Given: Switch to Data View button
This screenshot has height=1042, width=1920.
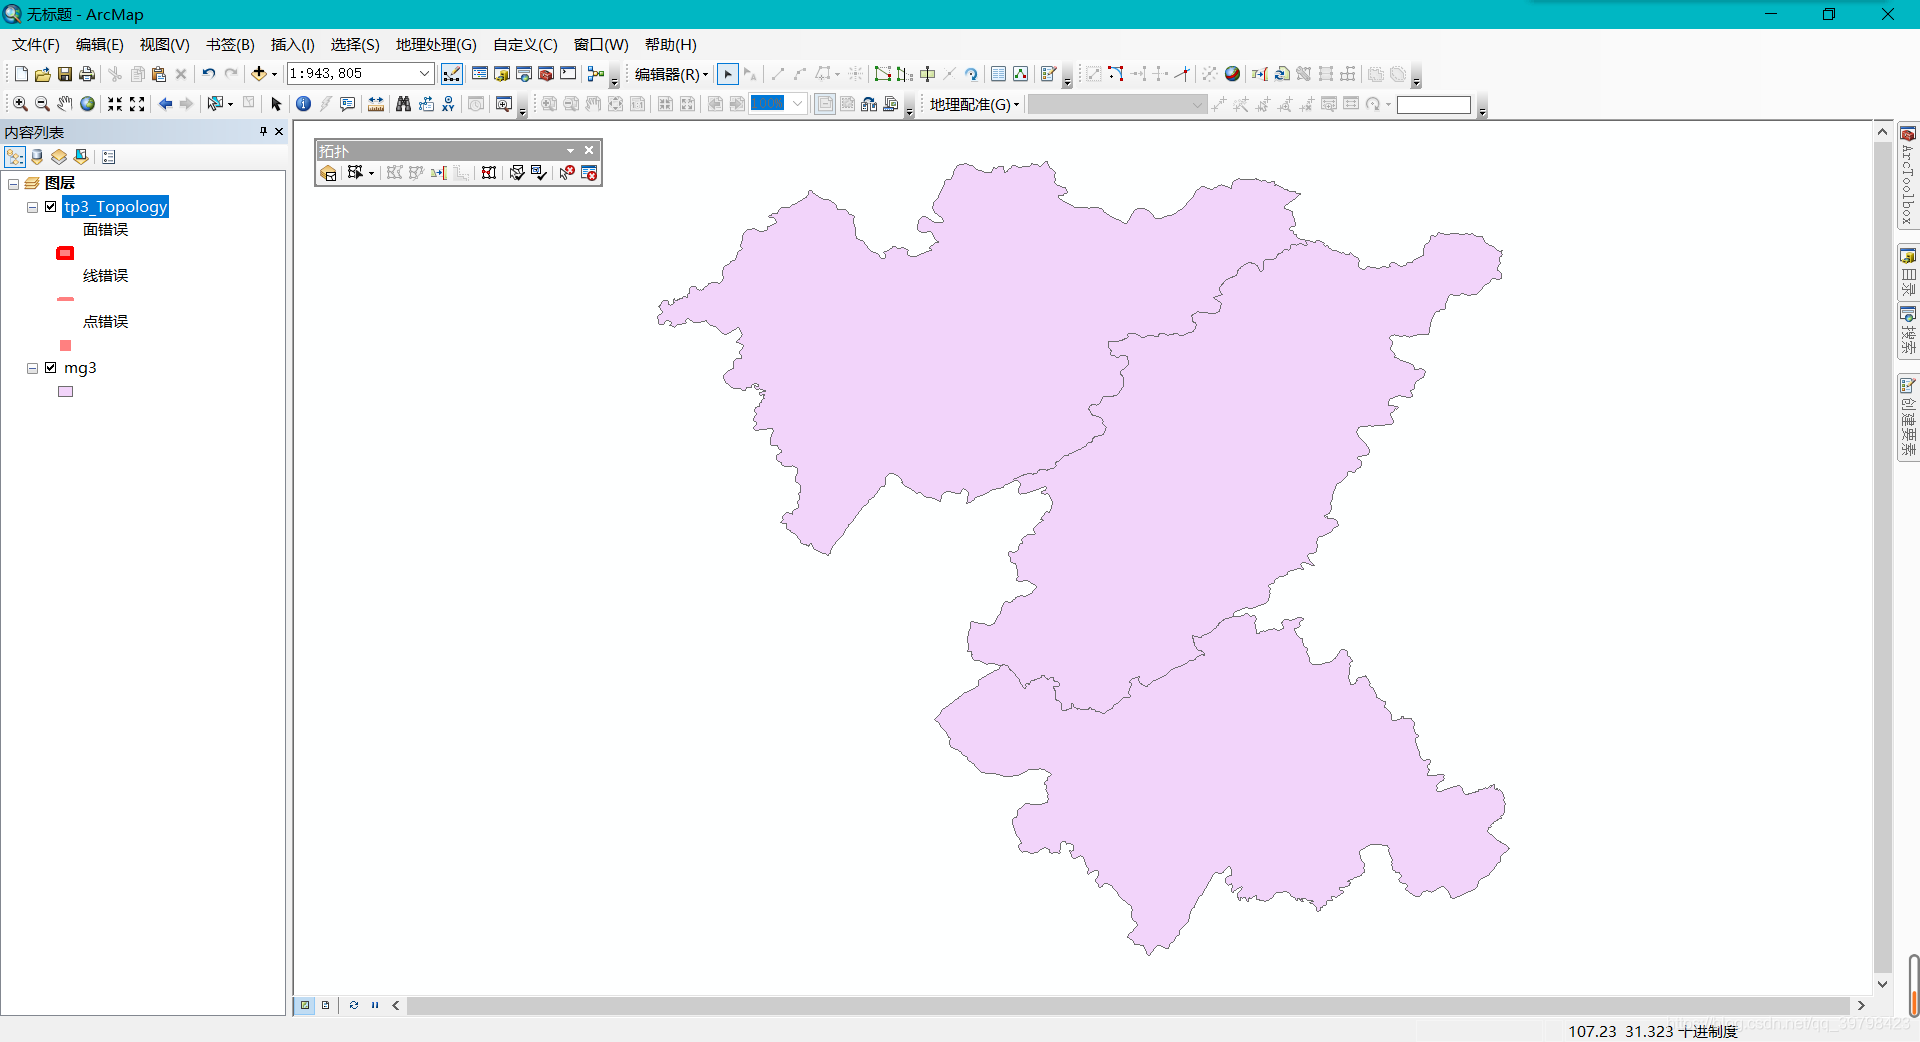Looking at the screenshot, I should [305, 1005].
